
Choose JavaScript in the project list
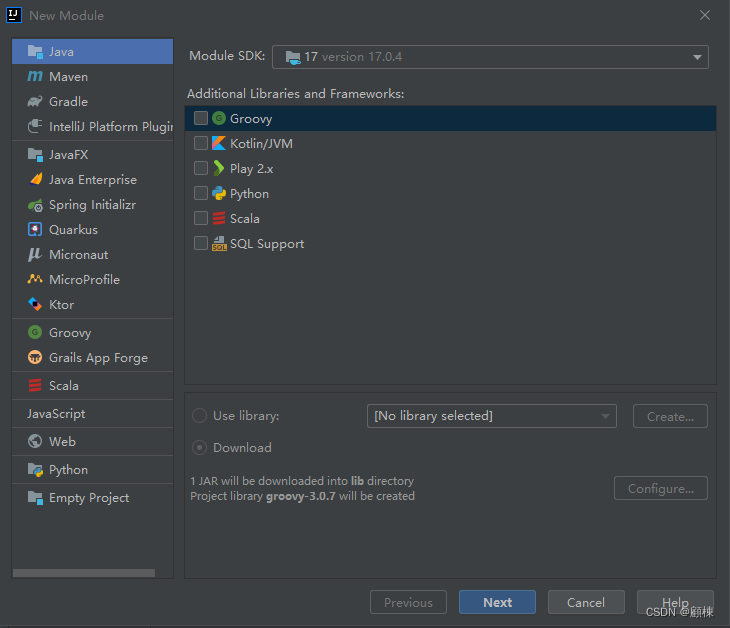pyautogui.click(x=93, y=413)
